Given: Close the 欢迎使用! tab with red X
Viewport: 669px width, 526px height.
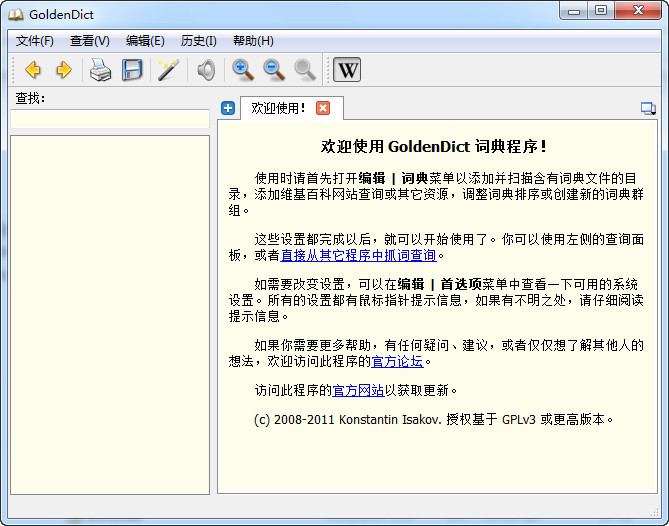Looking at the screenshot, I should tap(323, 108).
